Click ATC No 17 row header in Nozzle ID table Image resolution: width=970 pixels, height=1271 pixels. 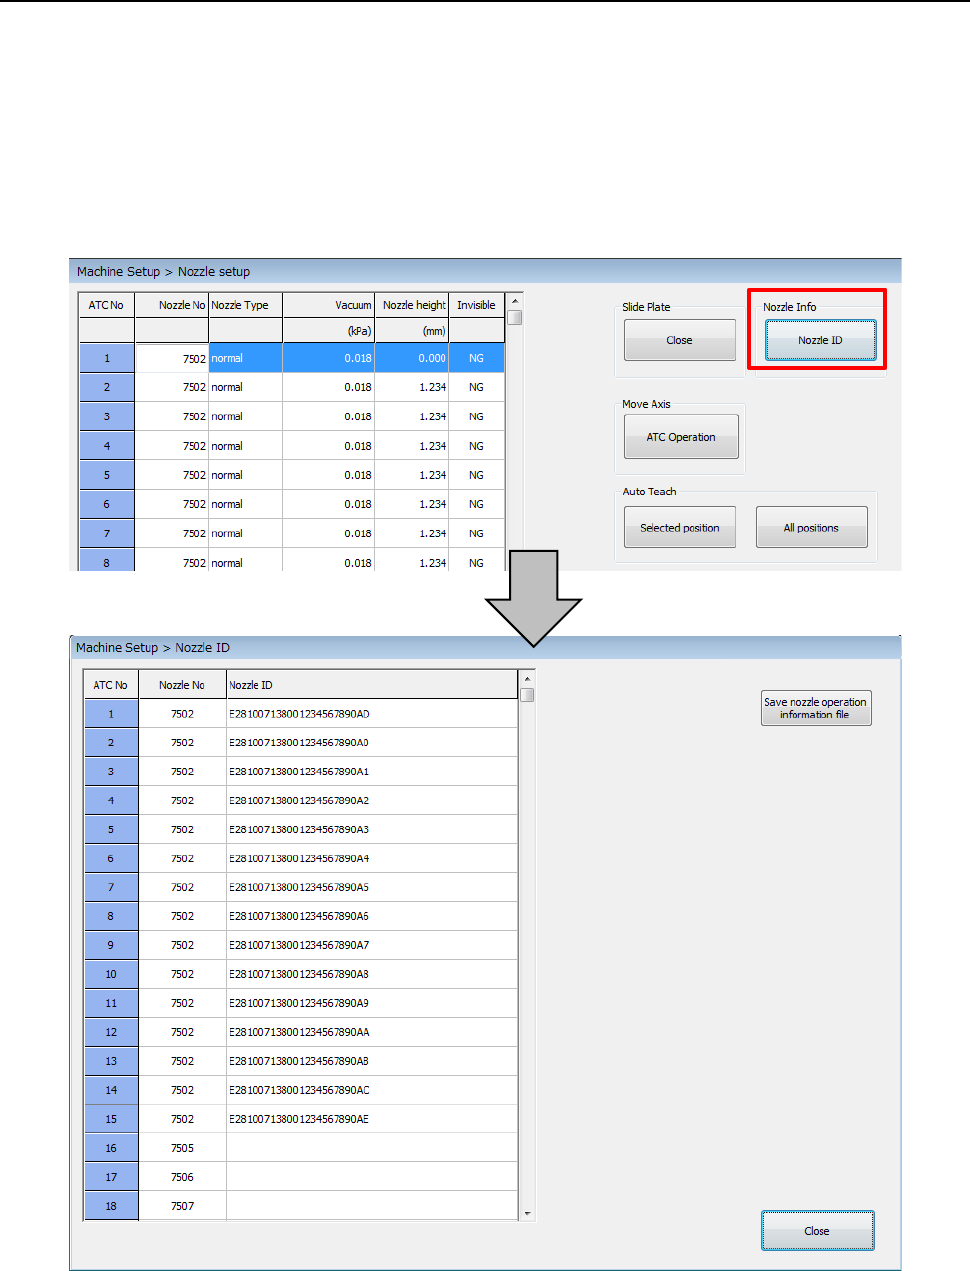(x=111, y=1177)
